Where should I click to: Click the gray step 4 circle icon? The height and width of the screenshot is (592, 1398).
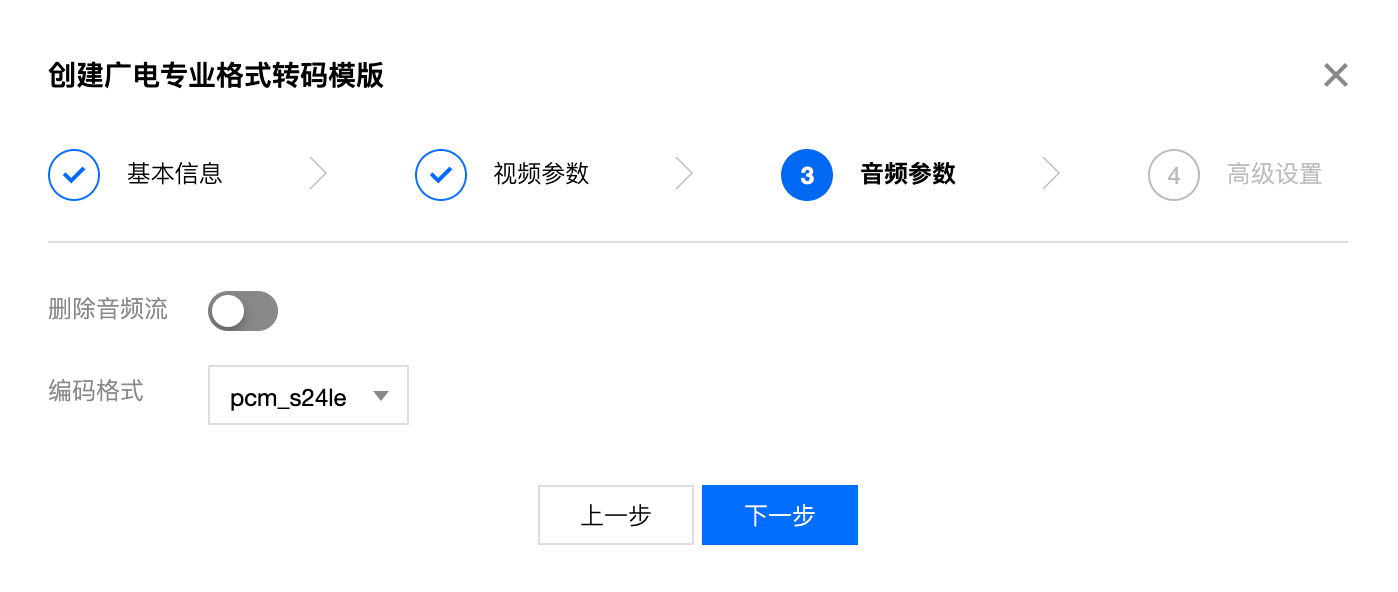click(1174, 175)
